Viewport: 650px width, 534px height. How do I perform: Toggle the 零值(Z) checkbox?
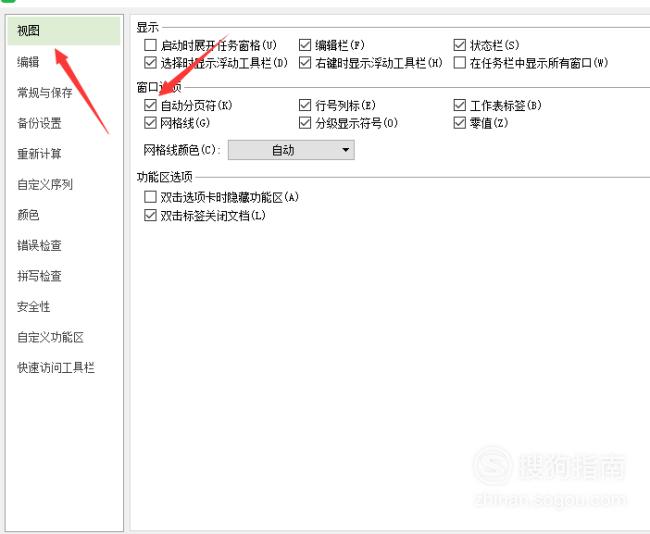[x=459, y=123]
